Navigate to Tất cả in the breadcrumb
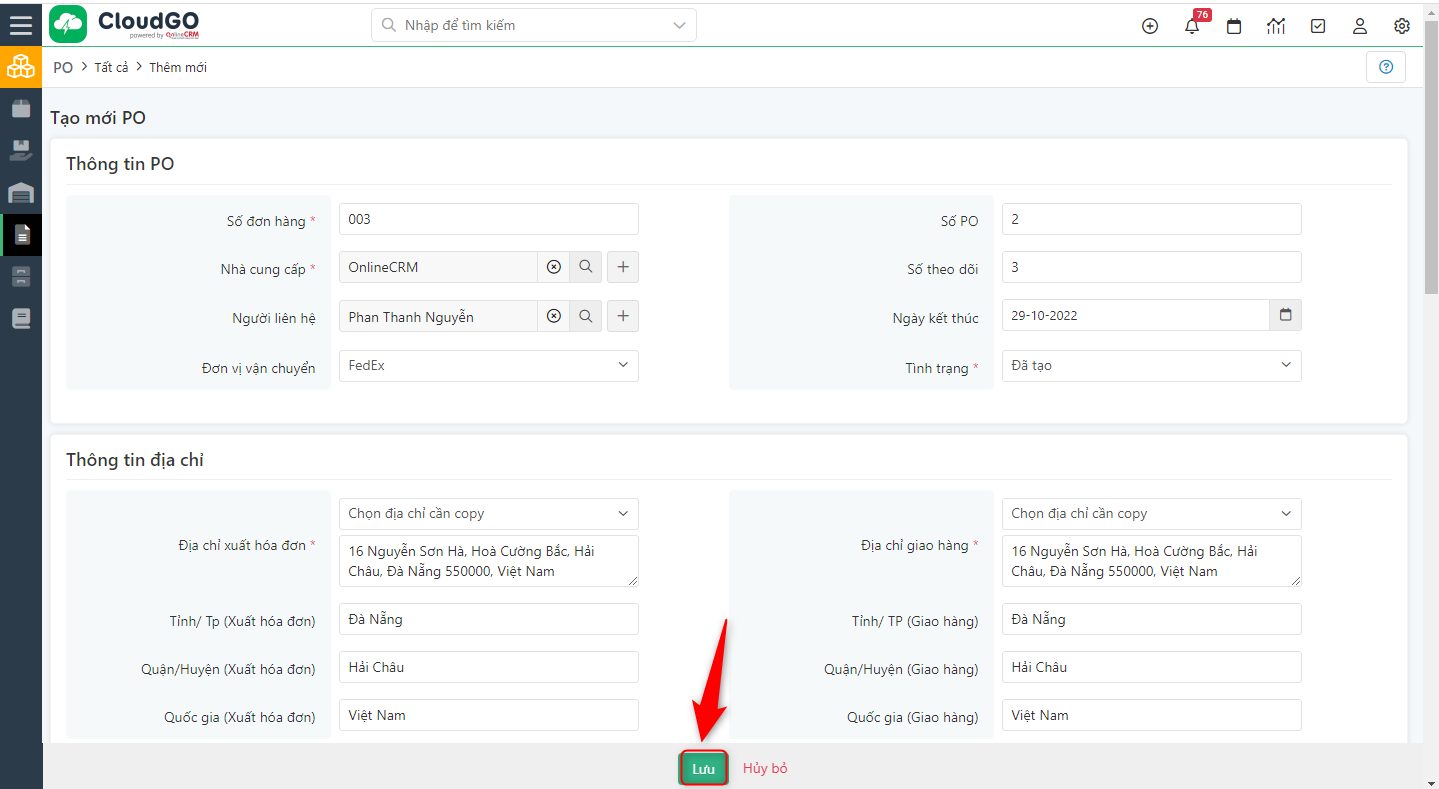This screenshot has height=789, width=1439. [110, 67]
